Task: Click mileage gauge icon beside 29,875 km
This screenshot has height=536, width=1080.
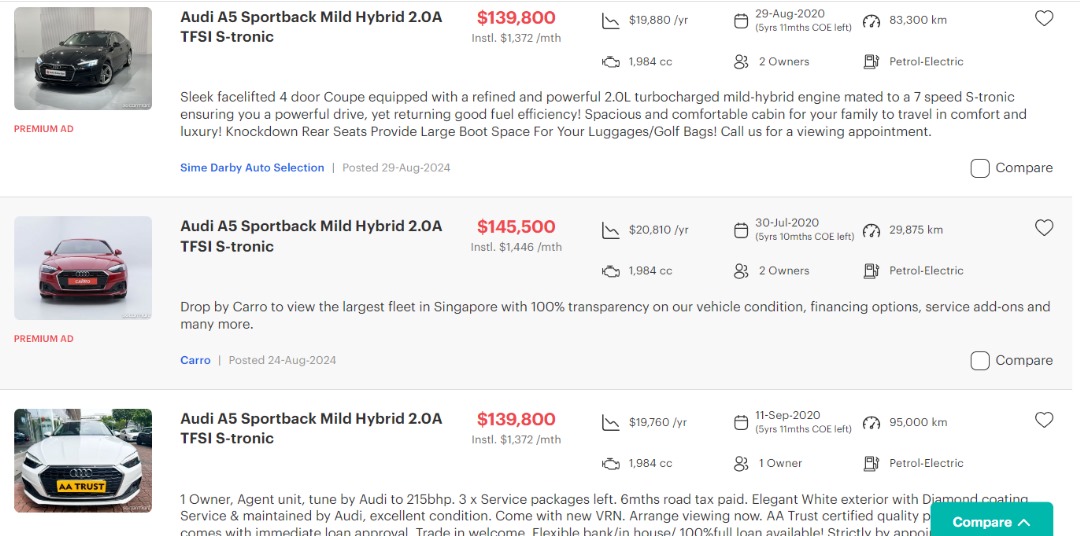Action: coord(872,230)
